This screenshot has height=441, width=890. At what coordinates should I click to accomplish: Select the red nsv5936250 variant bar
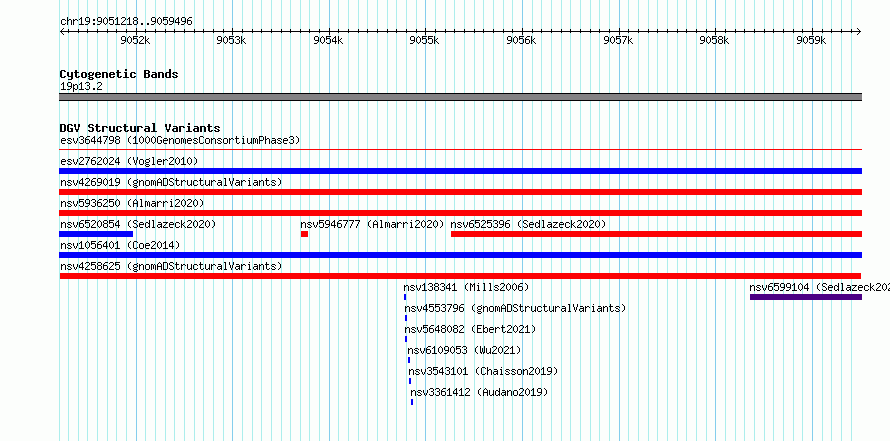click(x=460, y=213)
